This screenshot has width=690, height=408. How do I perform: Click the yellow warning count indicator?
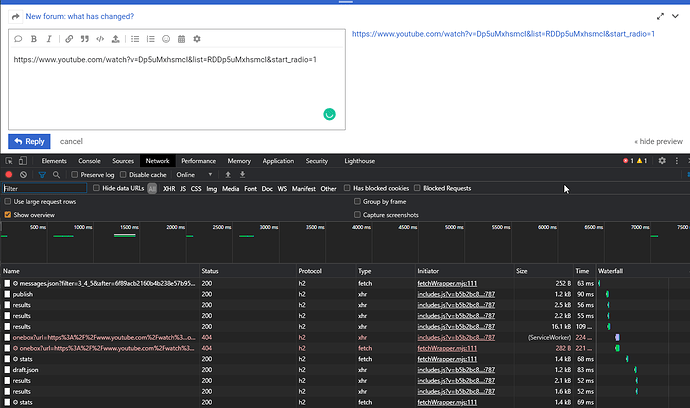[x=642, y=161]
